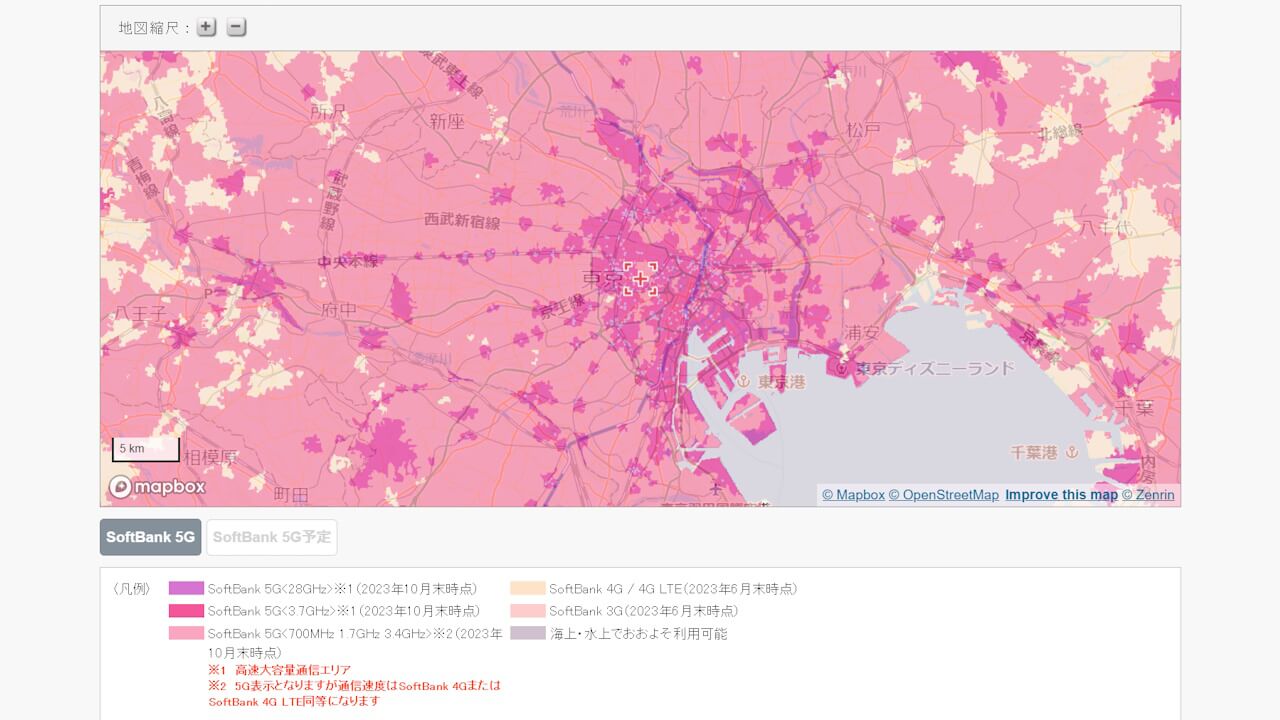The height and width of the screenshot is (720, 1280).
Task: Open the © Zenrin attribution link
Action: click(1148, 494)
